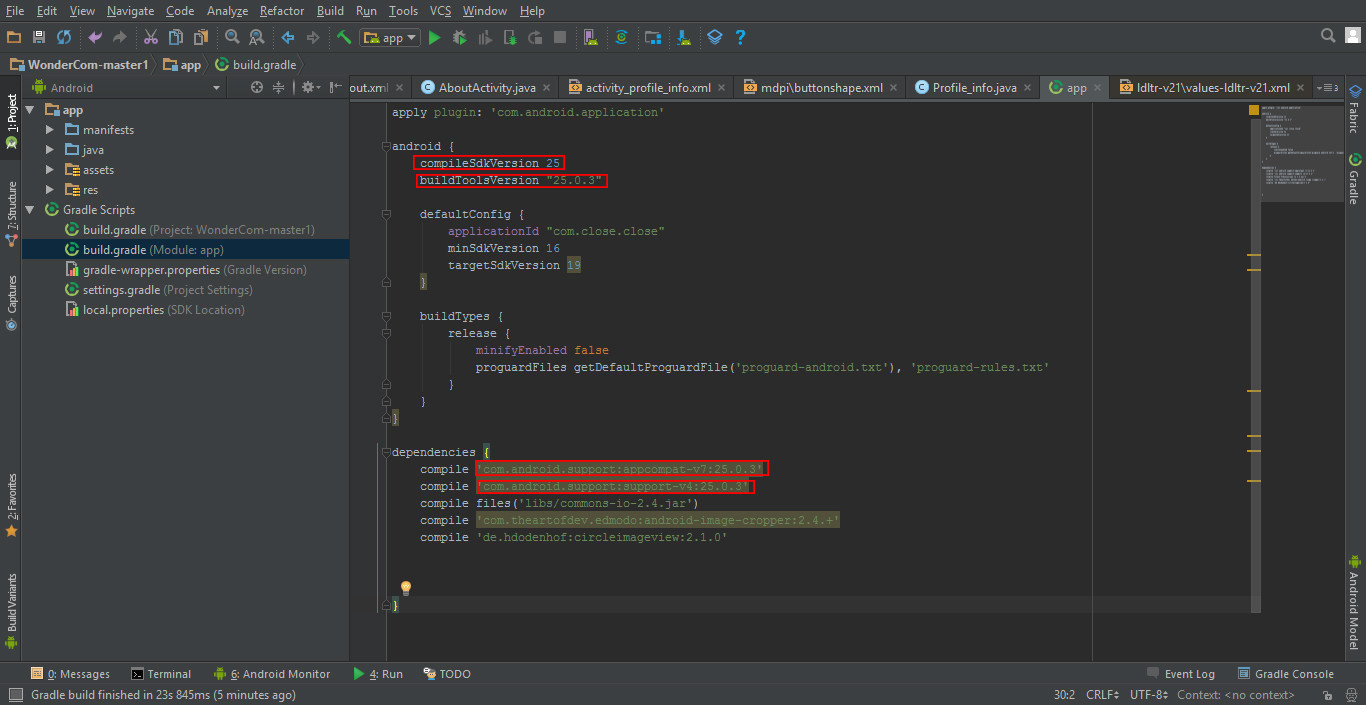Click the Open folder toolbar icon
This screenshot has height=705, width=1366.
[x=14, y=37]
